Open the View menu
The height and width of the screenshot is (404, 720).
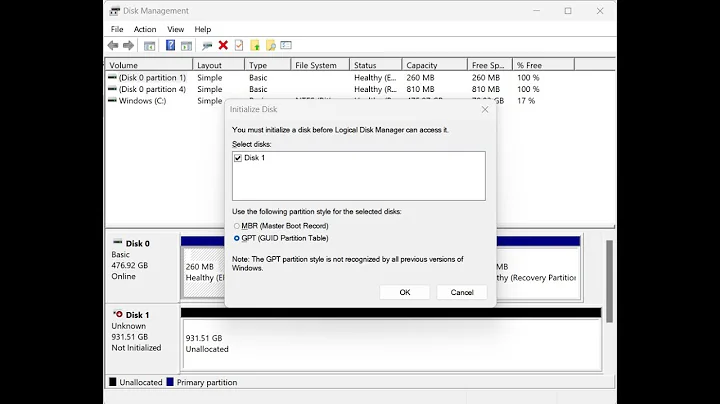tap(175, 29)
